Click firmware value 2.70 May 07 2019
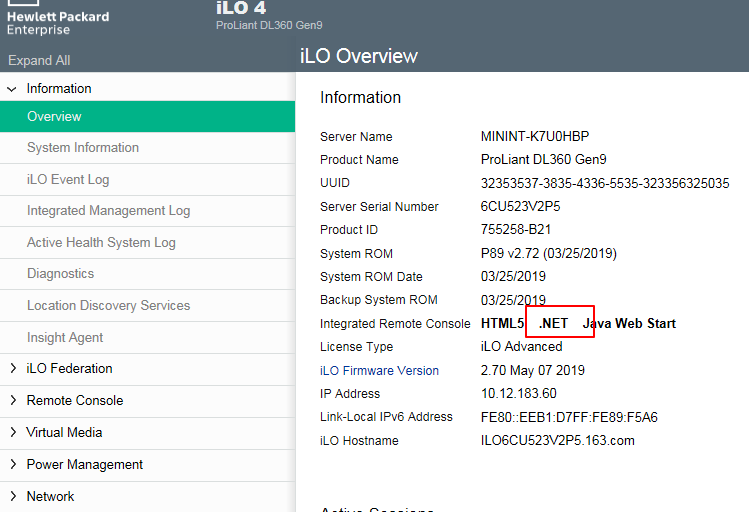The height and width of the screenshot is (512, 749). pos(533,370)
